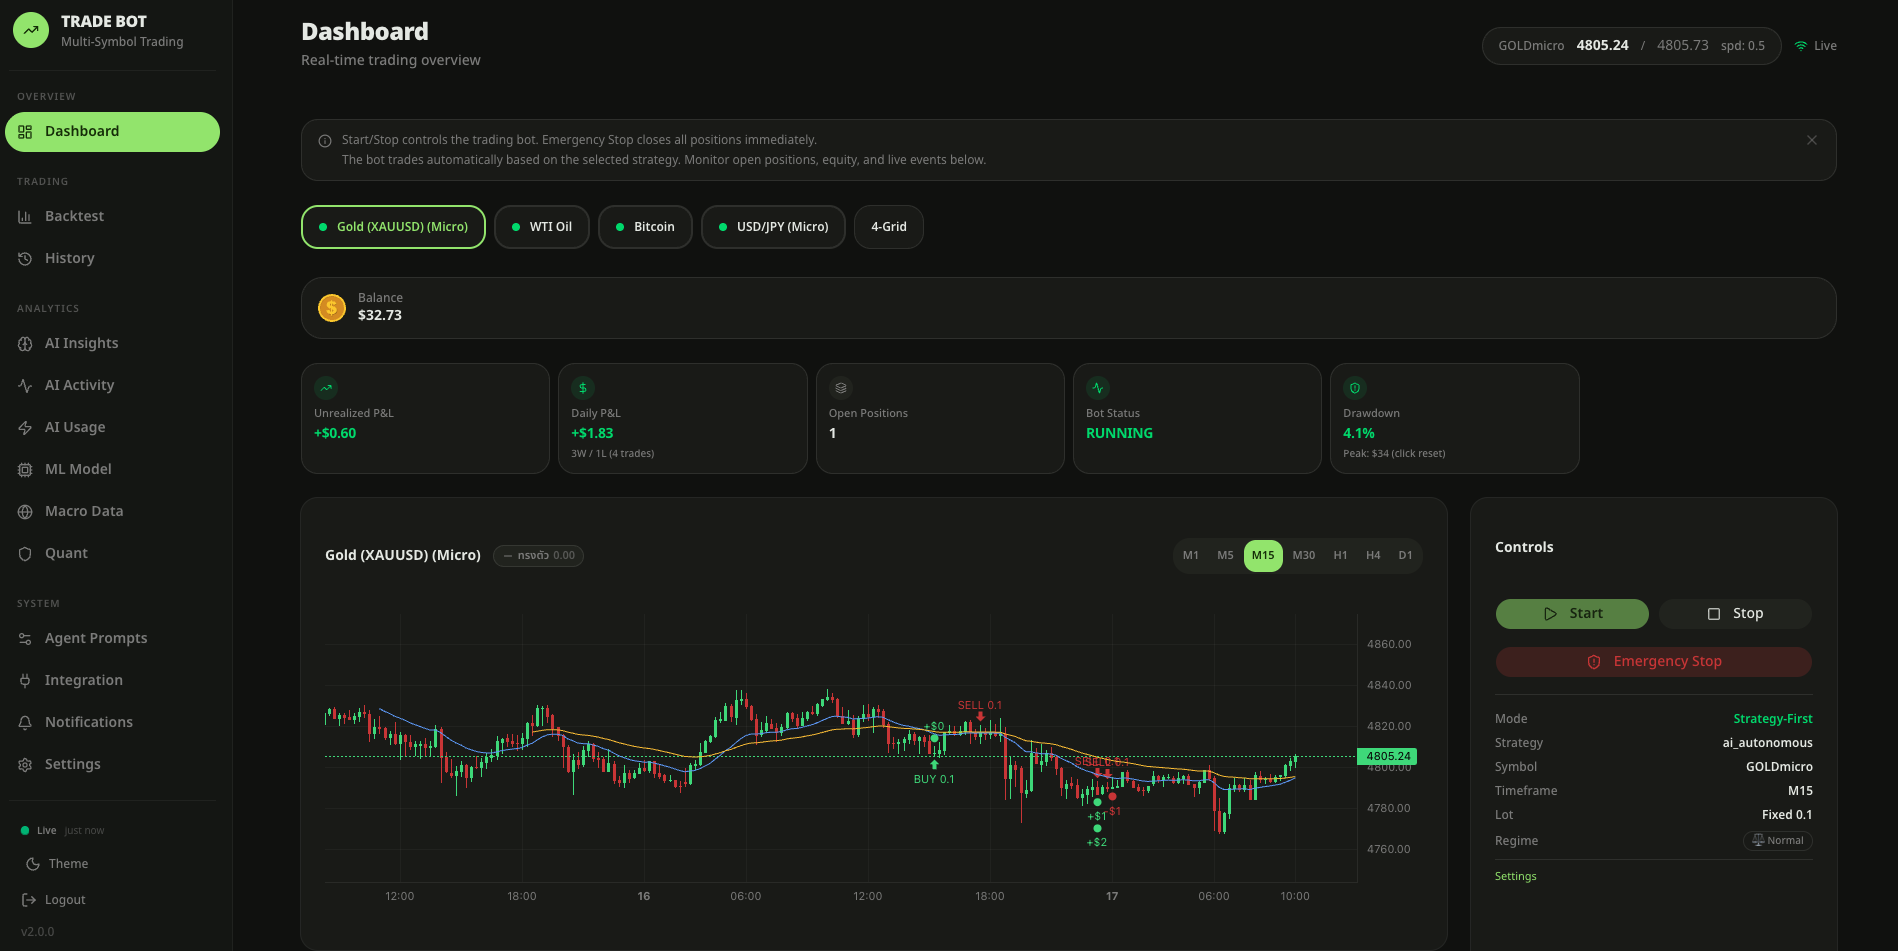Image resolution: width=1898 pixels, height=951 pixels.
Task: Switch to the WTI Oil tab
Action: 542,227
